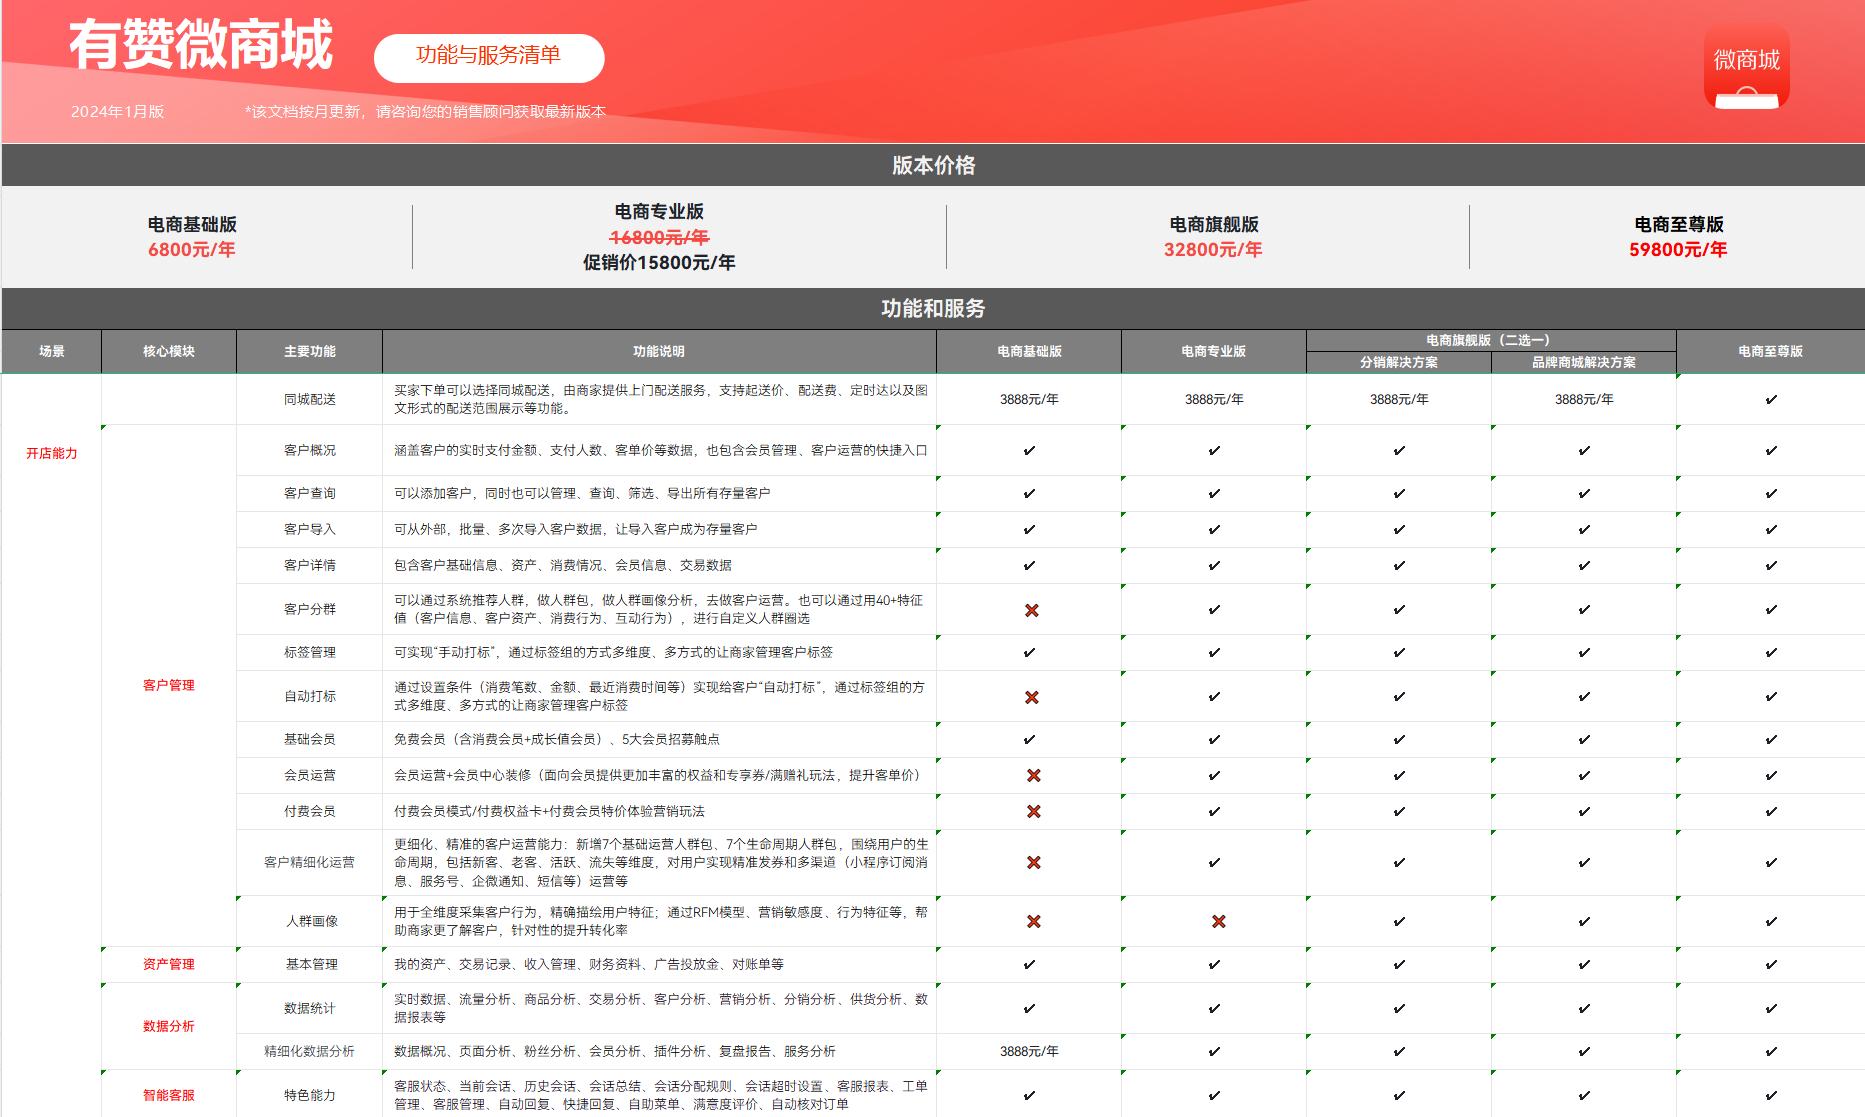
Task: Click the struck-through 16800元/年 price
Action: pyautogui.click(x=659, y=237)
